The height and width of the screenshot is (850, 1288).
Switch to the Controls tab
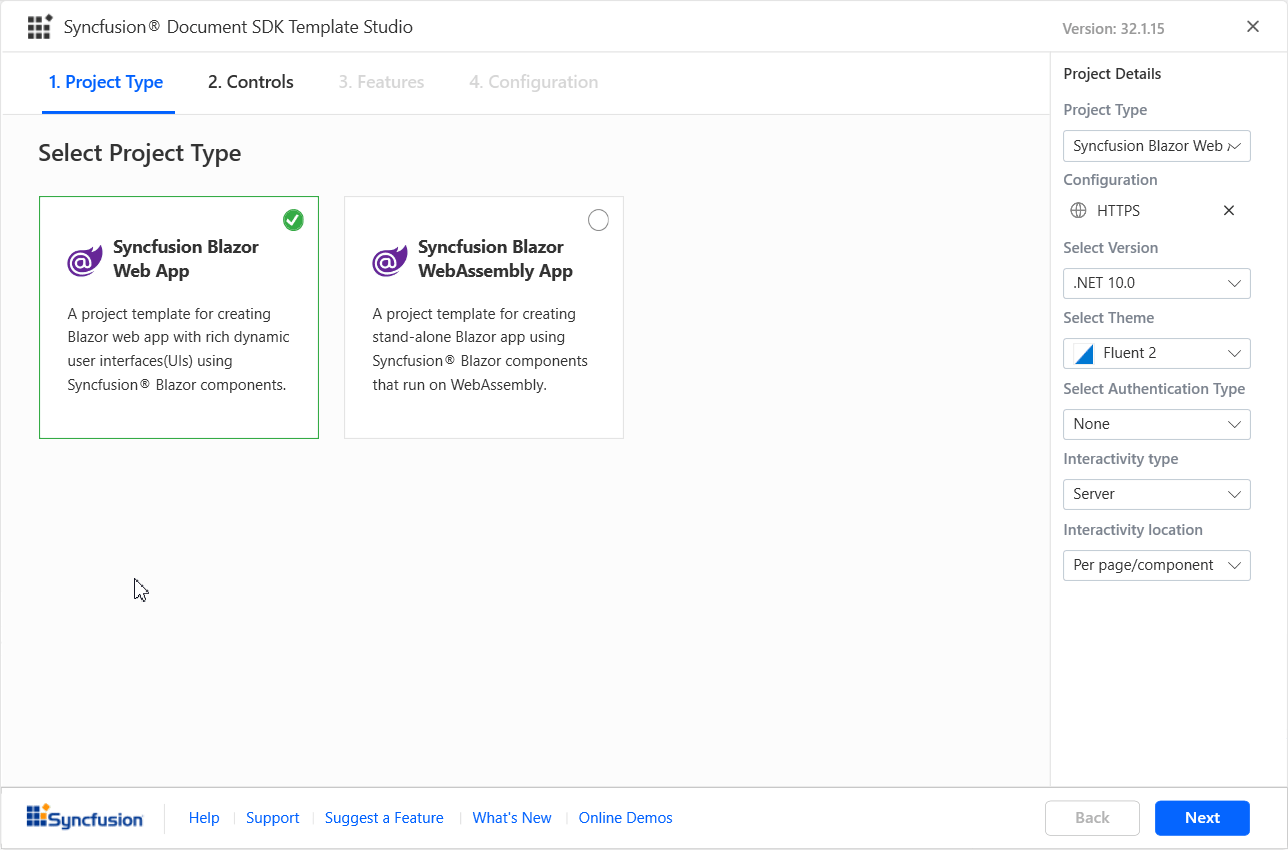point(249,82)
